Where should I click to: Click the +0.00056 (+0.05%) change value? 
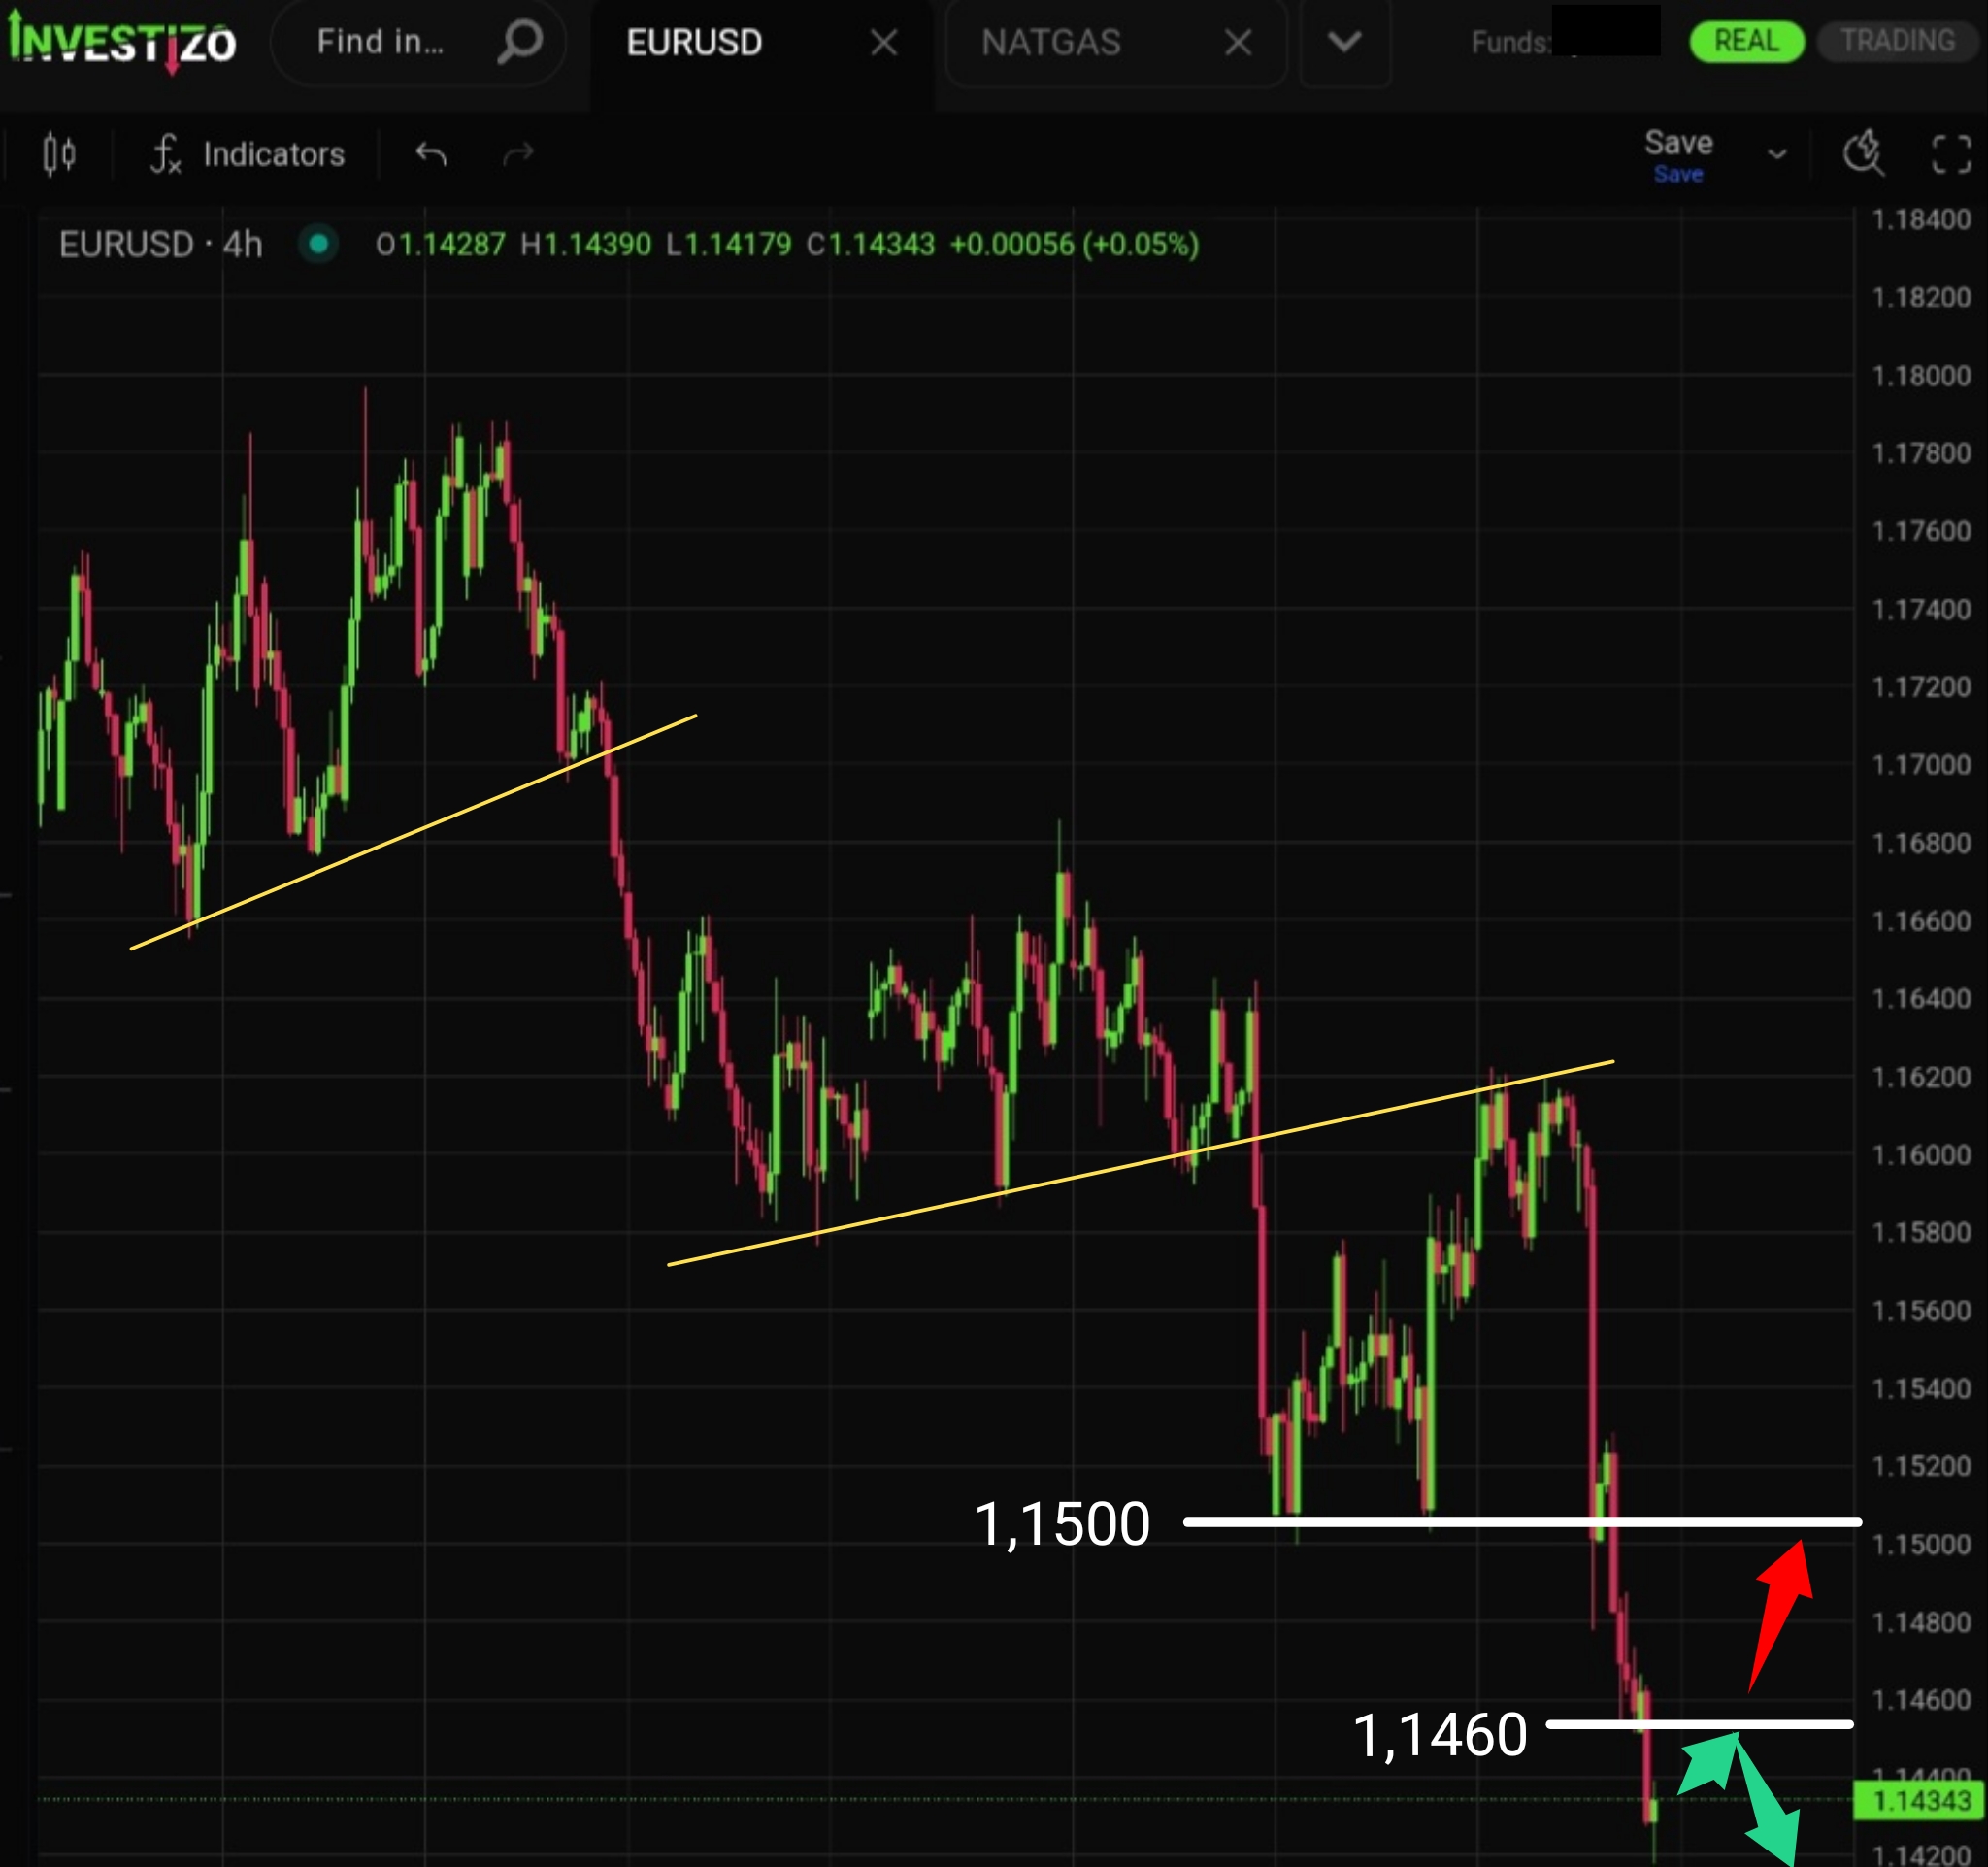point(1075,245)
